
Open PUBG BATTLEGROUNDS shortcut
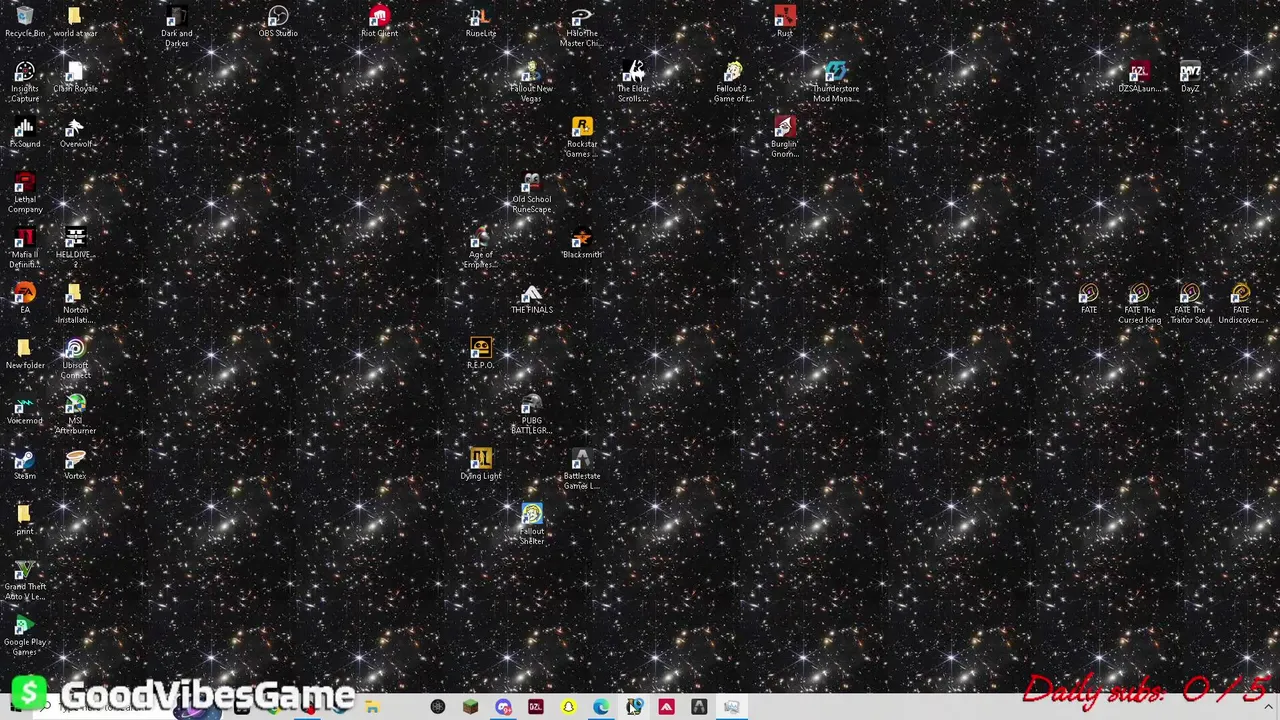coord(532,414)
